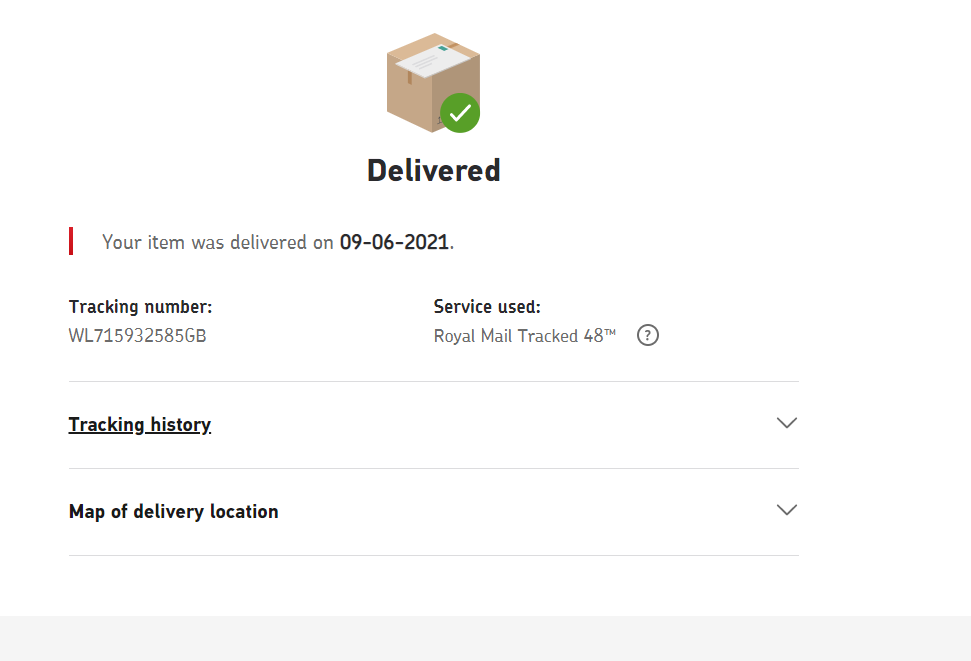Click the red bar beside delivery message
This screenshot has width=971, height=661.
point(71,241)
